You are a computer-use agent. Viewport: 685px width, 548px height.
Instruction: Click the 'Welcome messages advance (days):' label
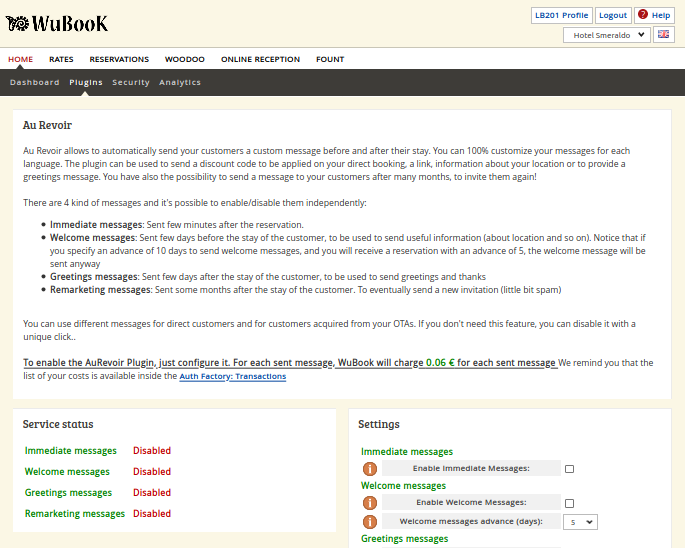(471, 521)
